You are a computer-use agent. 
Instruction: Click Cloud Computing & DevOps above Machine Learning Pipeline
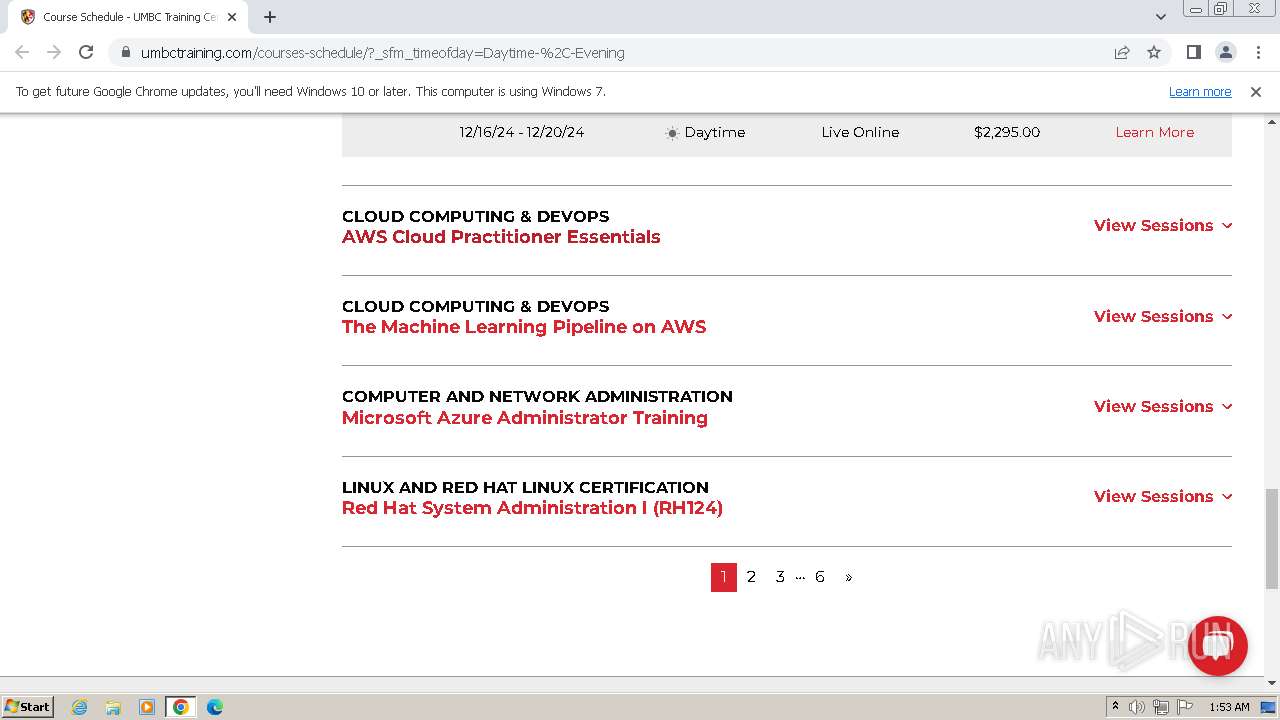tap(475, 306)
